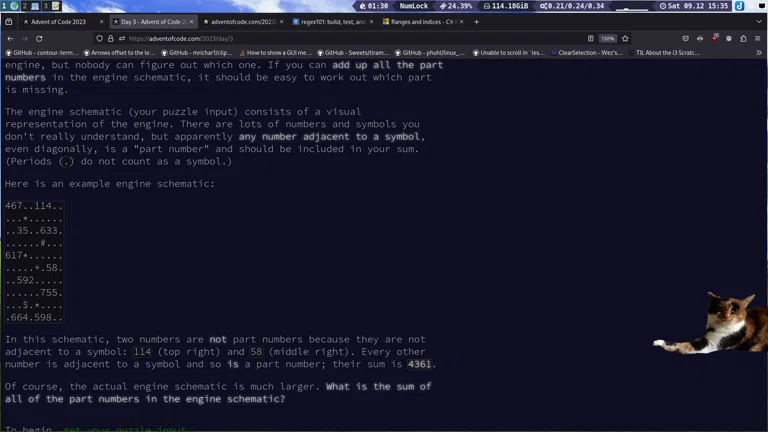
Task: Save page to Pocket icon
Action: pos(685,39)
